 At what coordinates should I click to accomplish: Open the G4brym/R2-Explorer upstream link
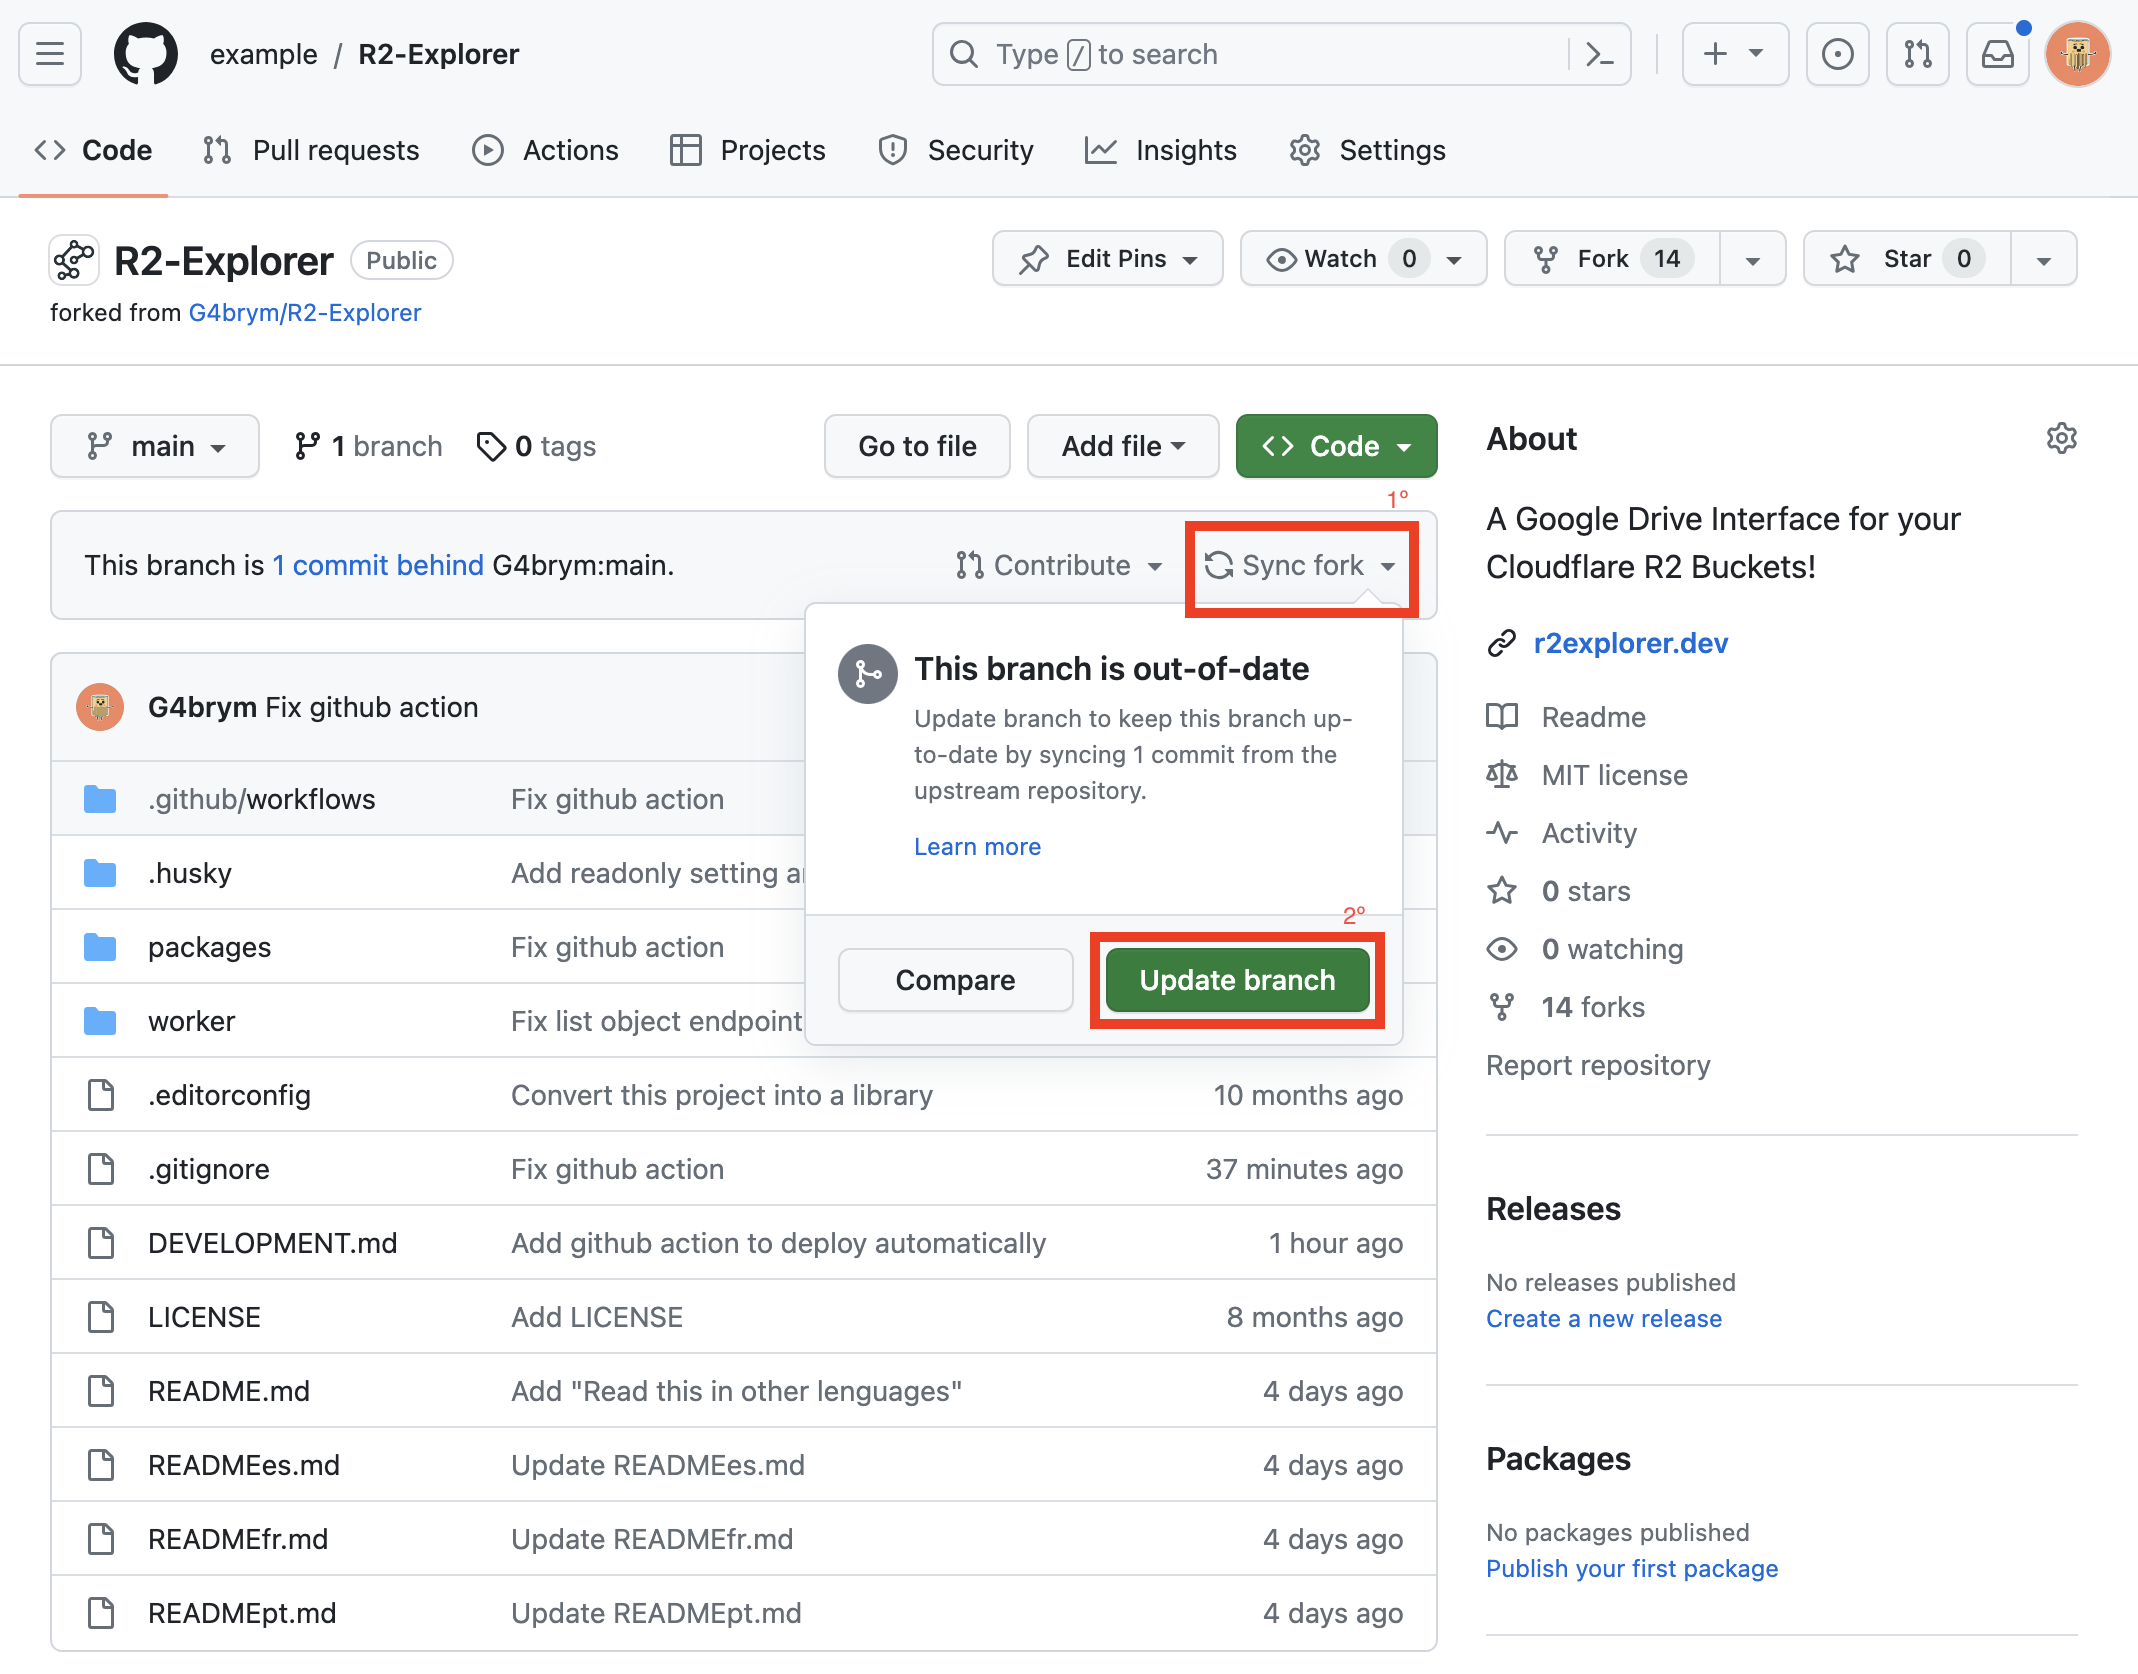click(305, 313)
